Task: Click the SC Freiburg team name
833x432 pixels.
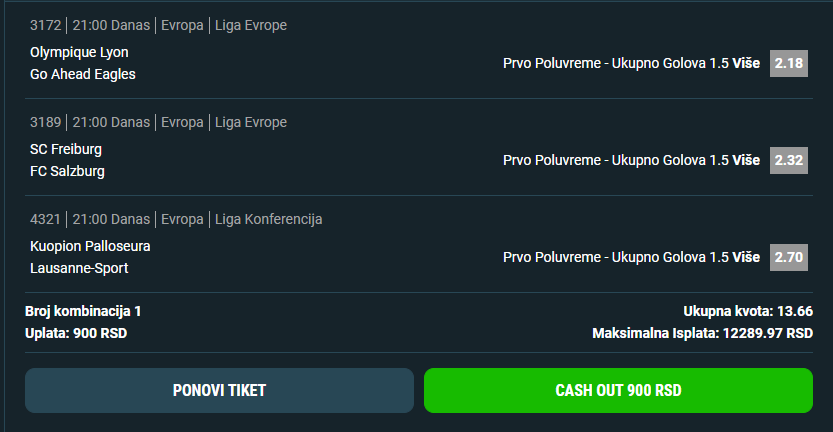Action: (66, 149)
